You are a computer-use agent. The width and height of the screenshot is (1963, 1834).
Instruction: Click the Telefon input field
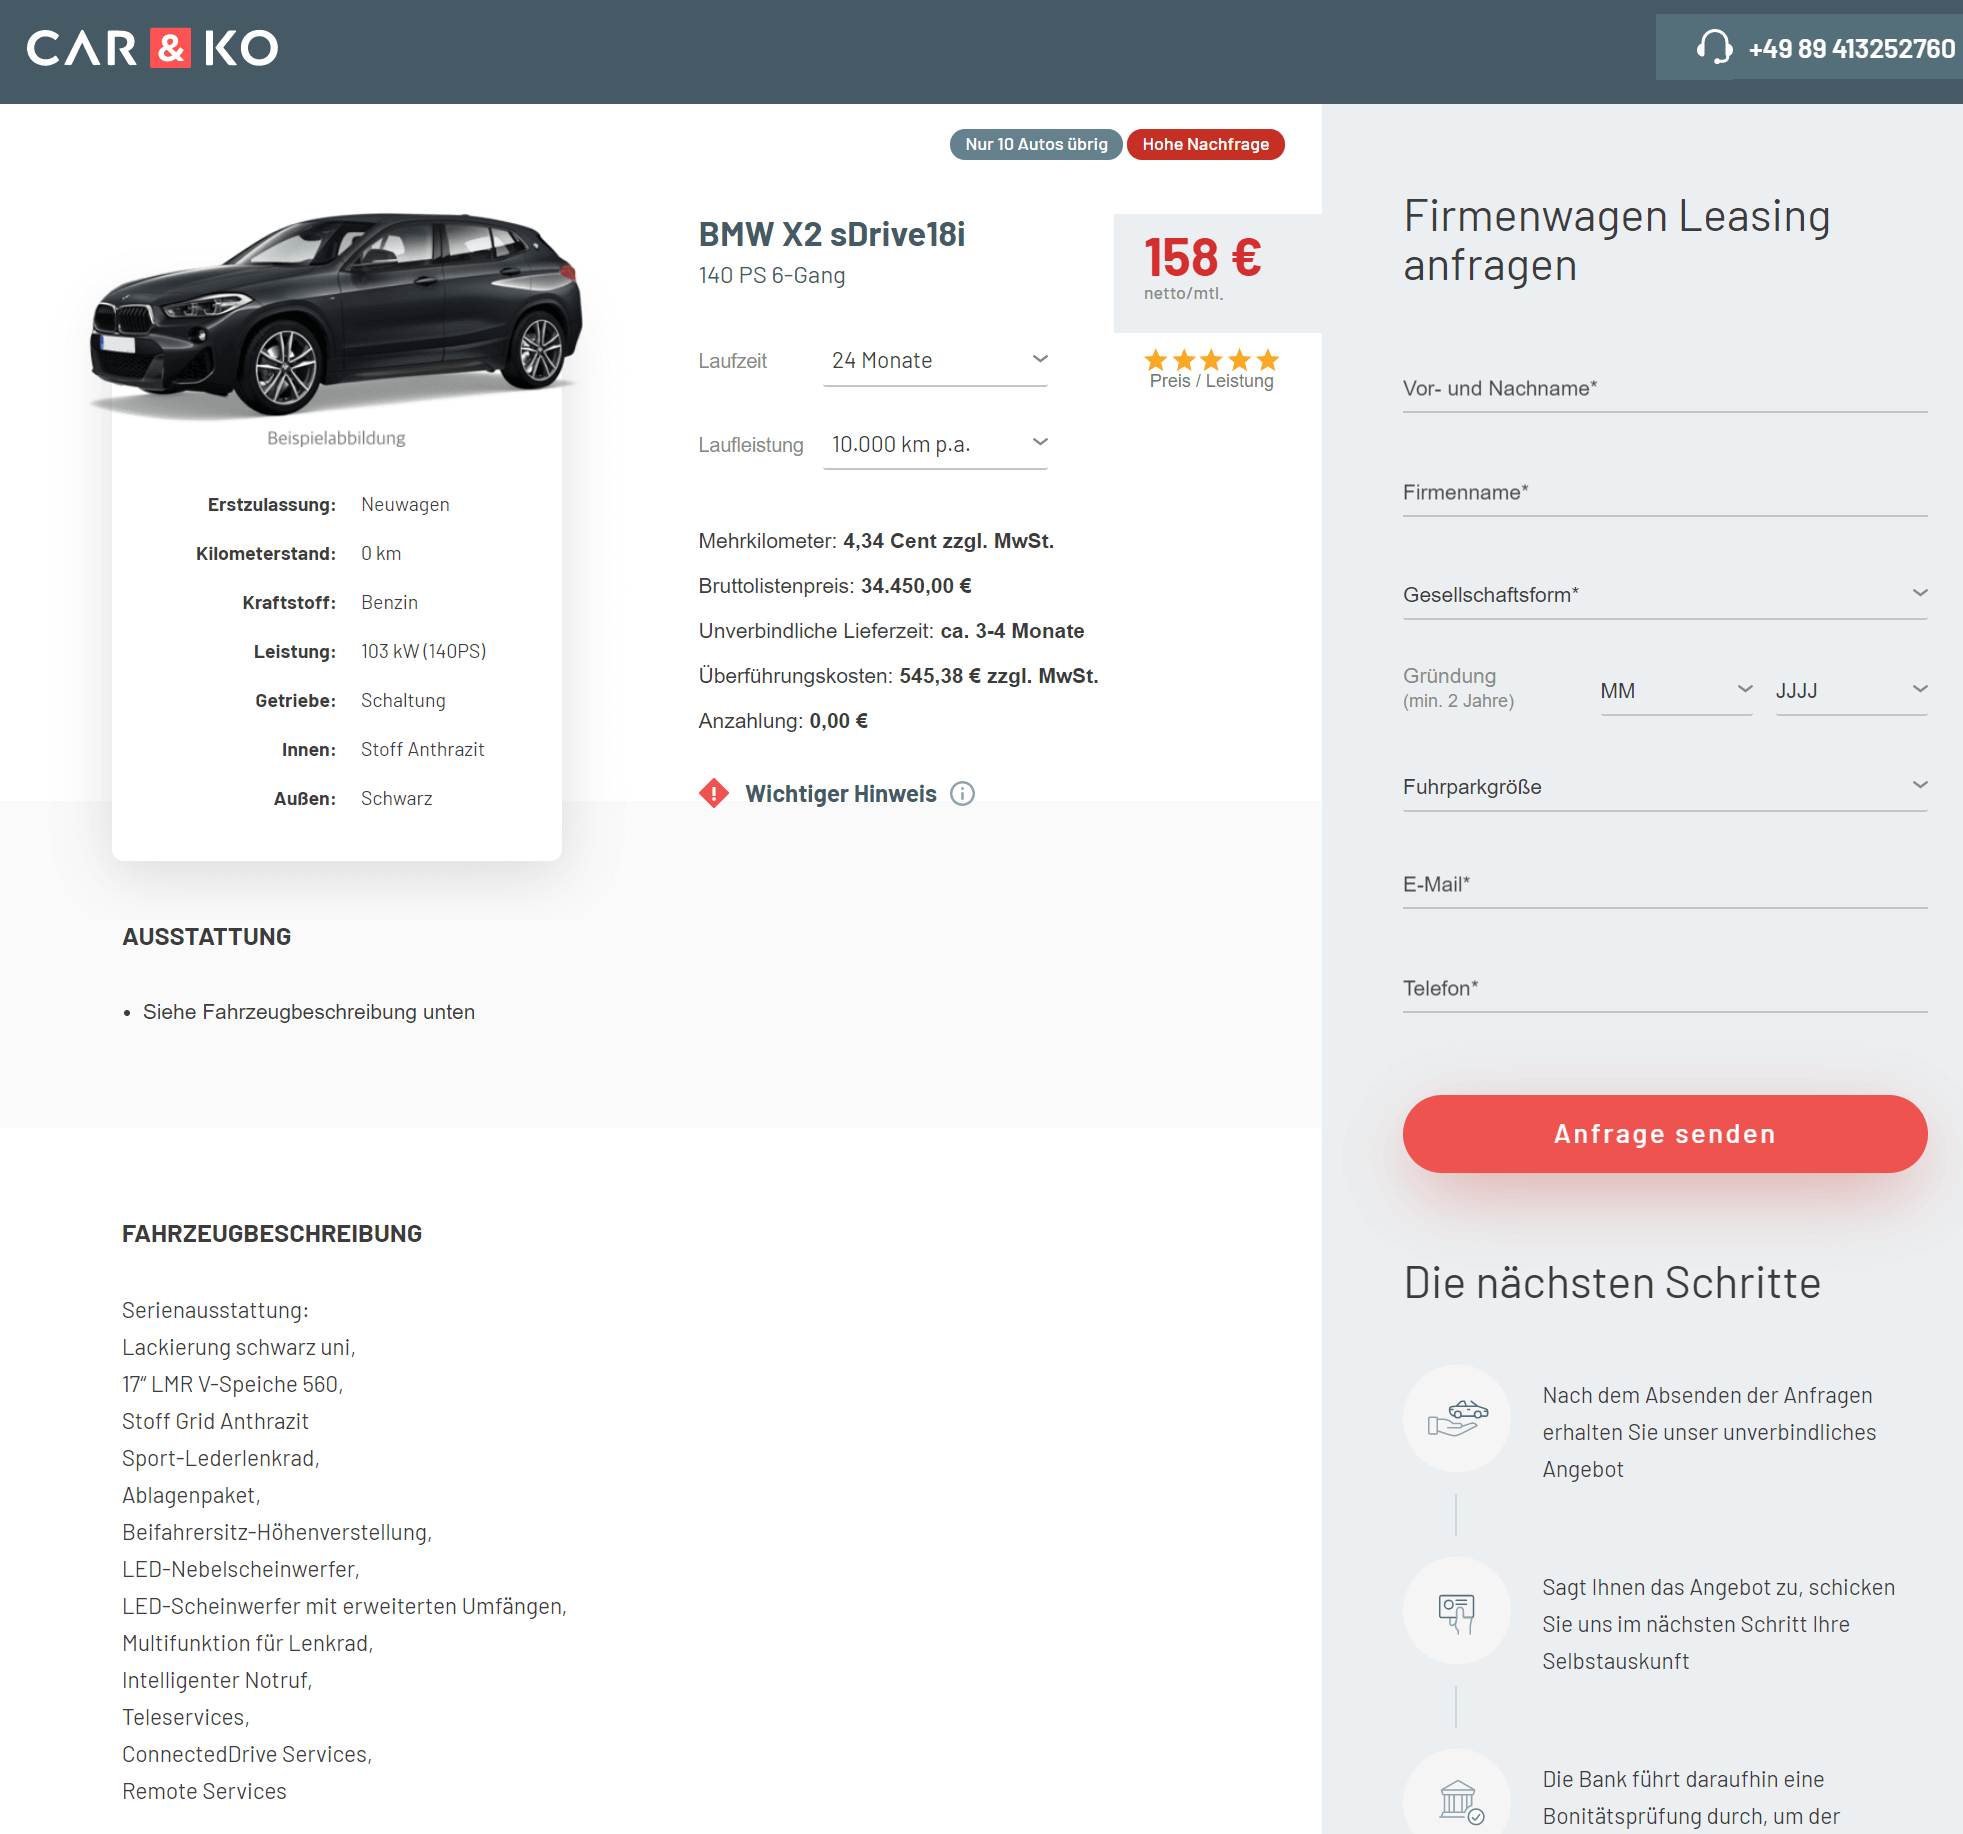1665,989
